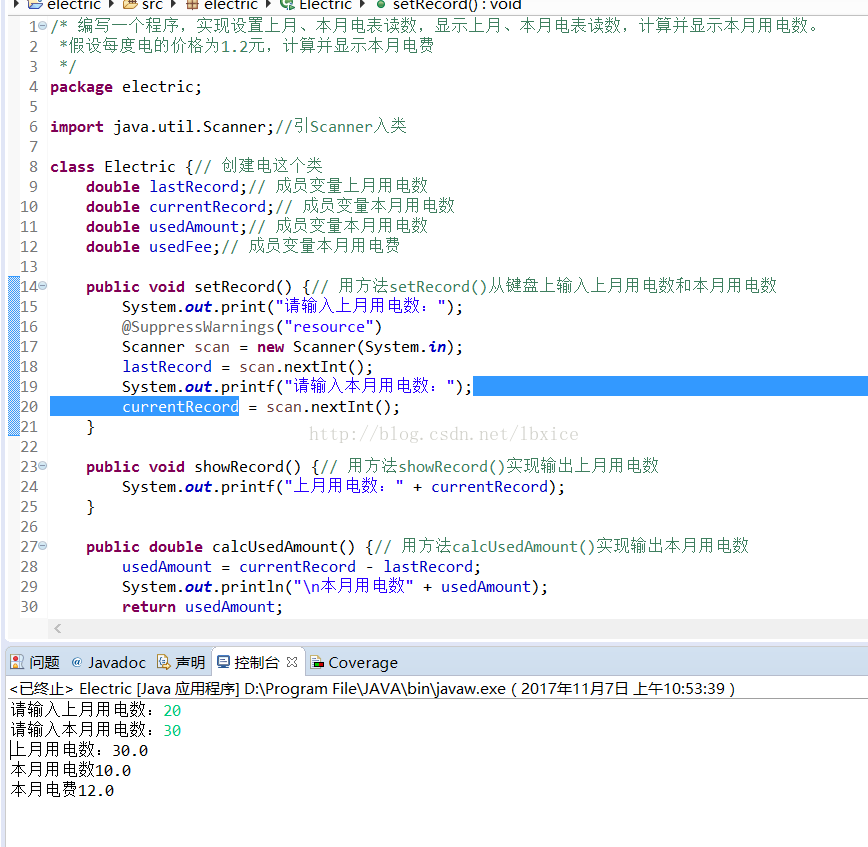Switch to the 声明 (Declaration) tab
The height and width of the screenshot is (847, 868).
(181, 662)
